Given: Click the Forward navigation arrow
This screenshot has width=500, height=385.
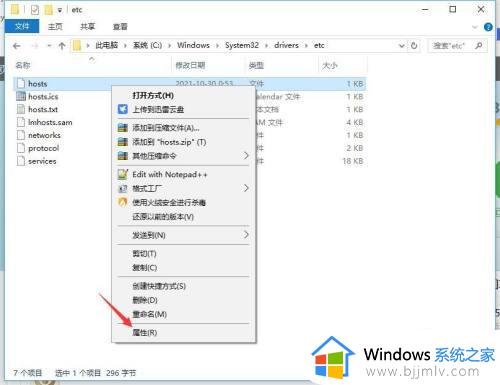Looking at the screenshot, I should [35, 46].
